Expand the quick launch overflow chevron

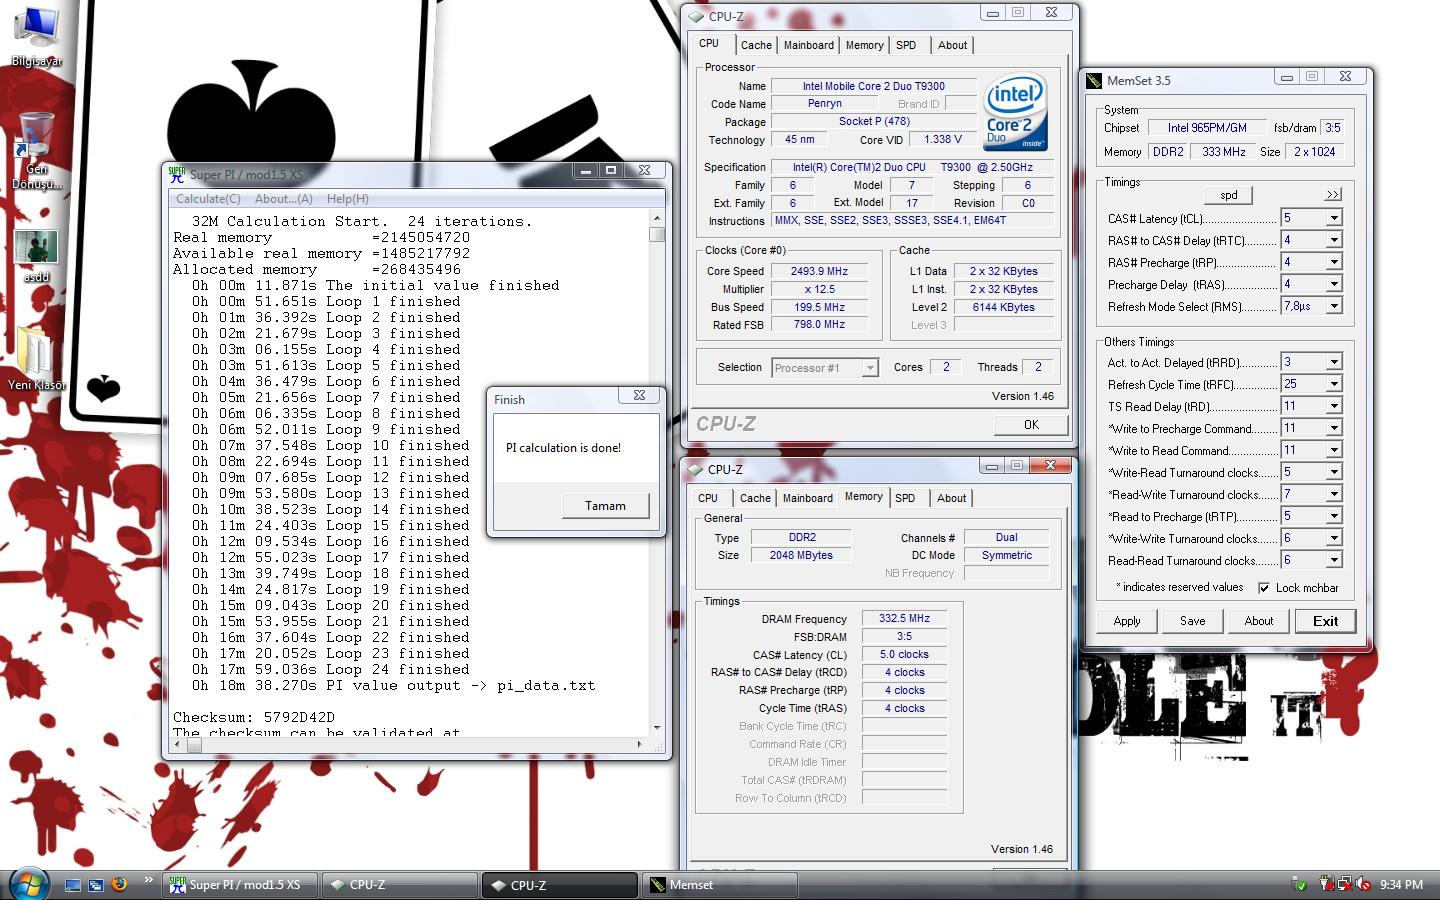(x=148, y=880)
